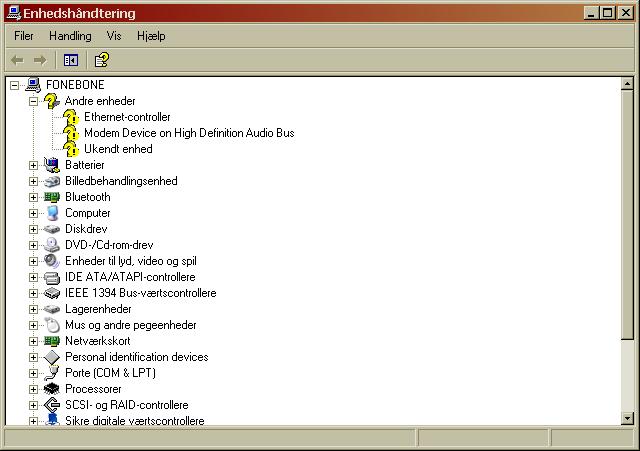The height and width of the screenshot is (451, 640).
Task: Select the Sikre digitale værtscontrollere label
Action: [135, 420]
